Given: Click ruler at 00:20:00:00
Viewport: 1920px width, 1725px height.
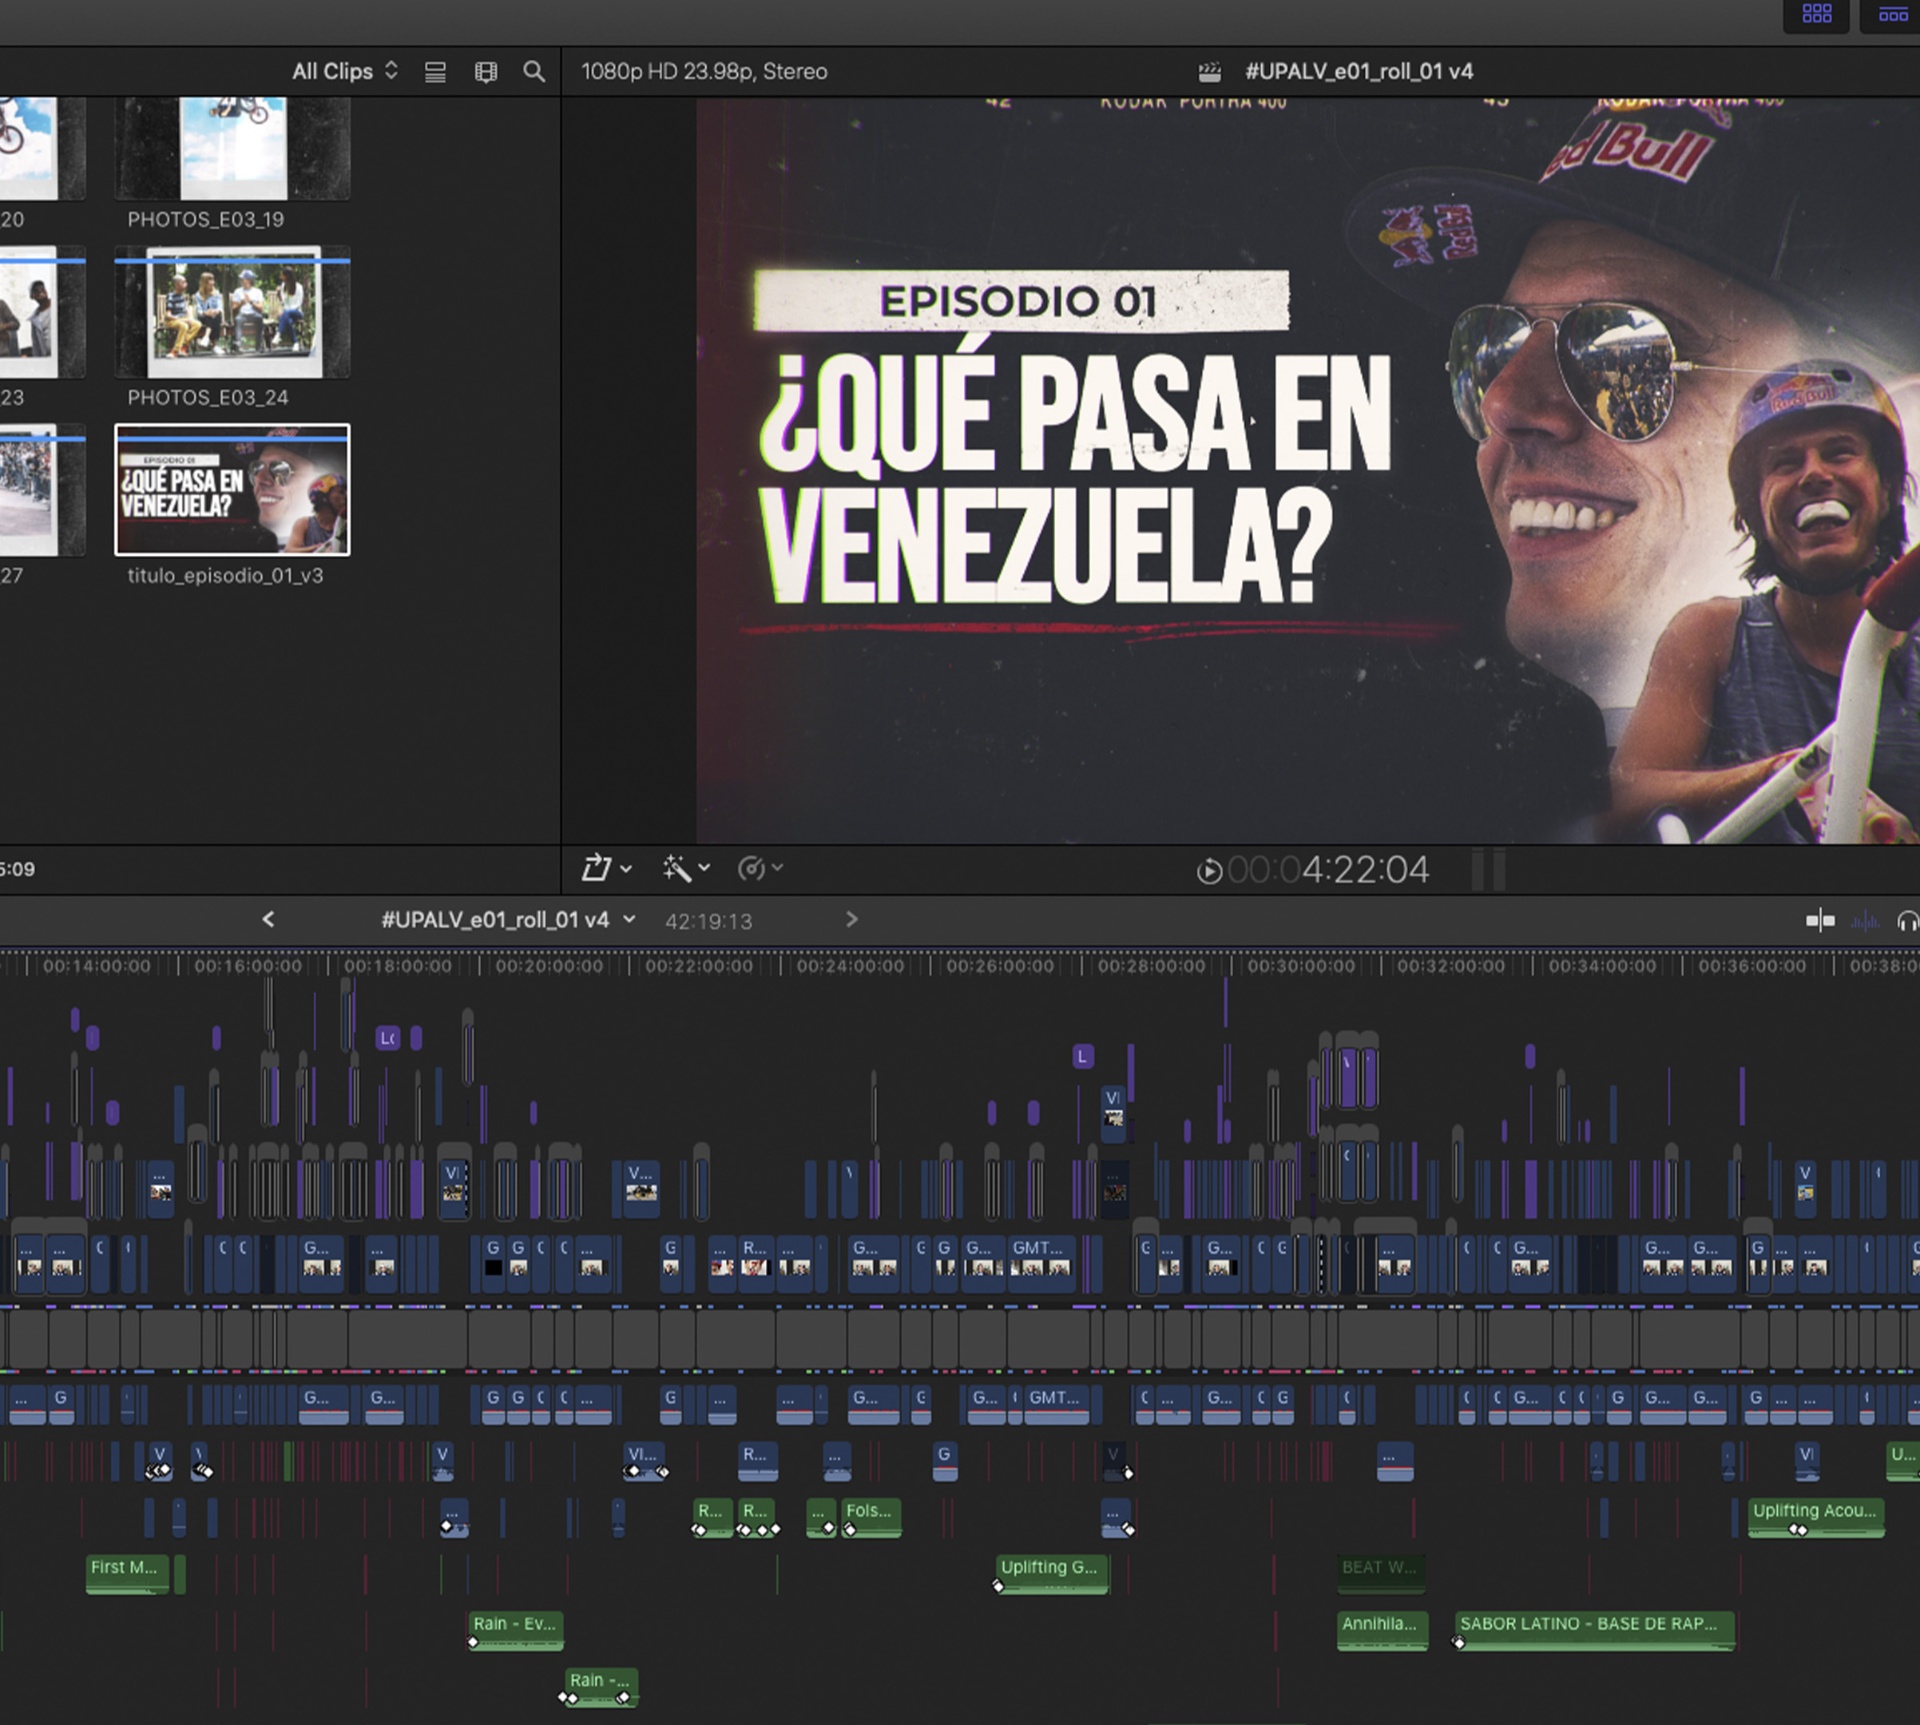Looking at the screenshot, I should (549, 966).
